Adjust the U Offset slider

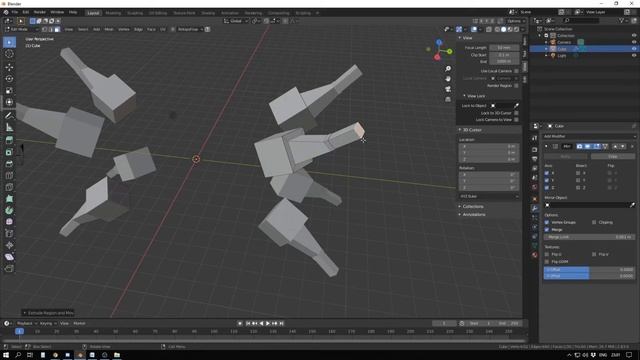pos(589,269)
